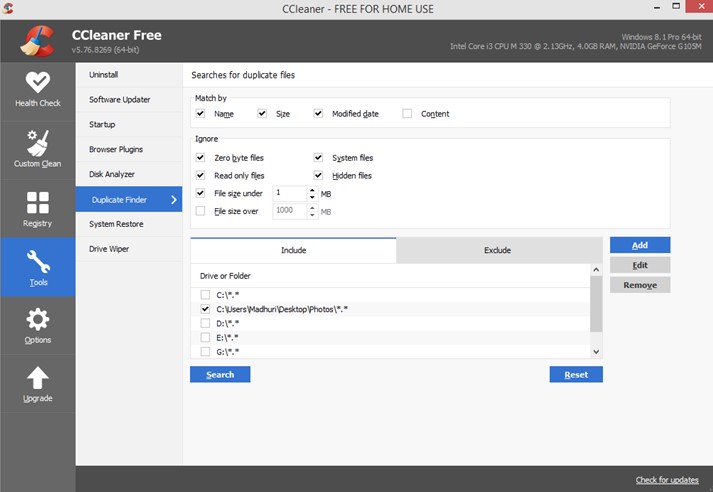Open Disk Analyzer tool
The width and height of the screenshot is (713, 492).
(x=129, y=174)
